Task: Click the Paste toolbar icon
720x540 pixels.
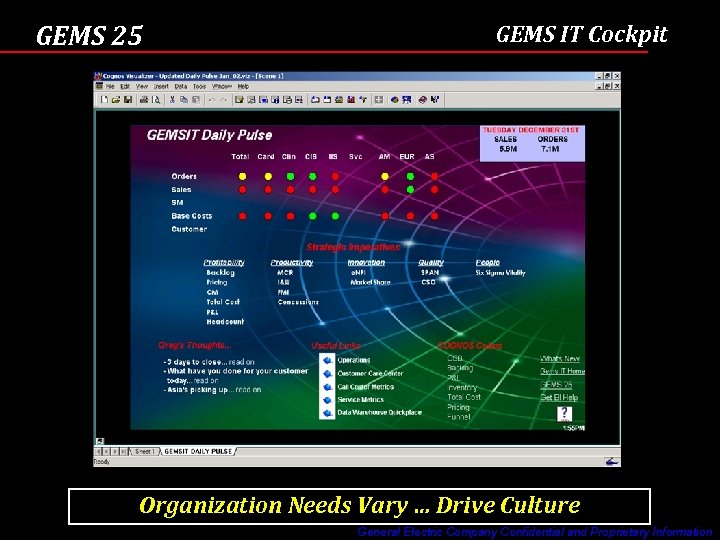Action: 196,100
